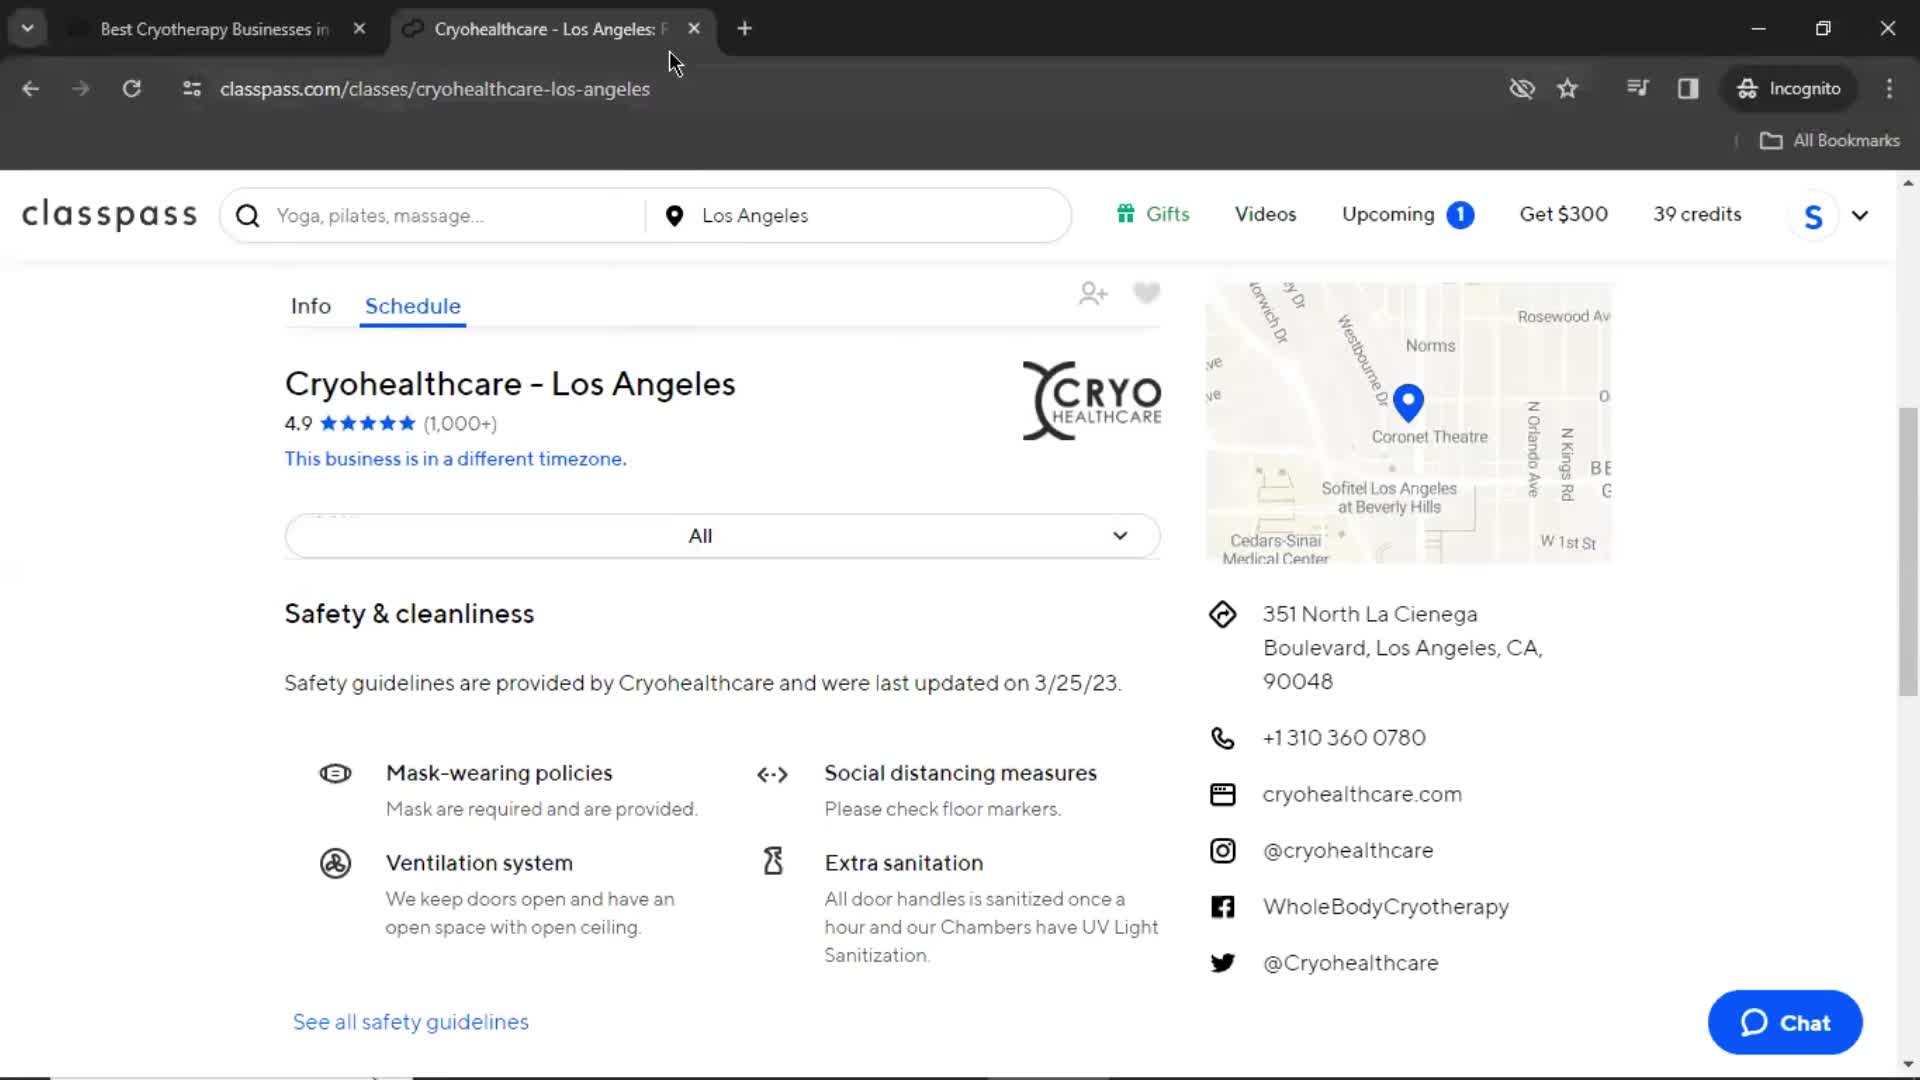
Task: Click the address bar URL
Action: coord(435,89)
